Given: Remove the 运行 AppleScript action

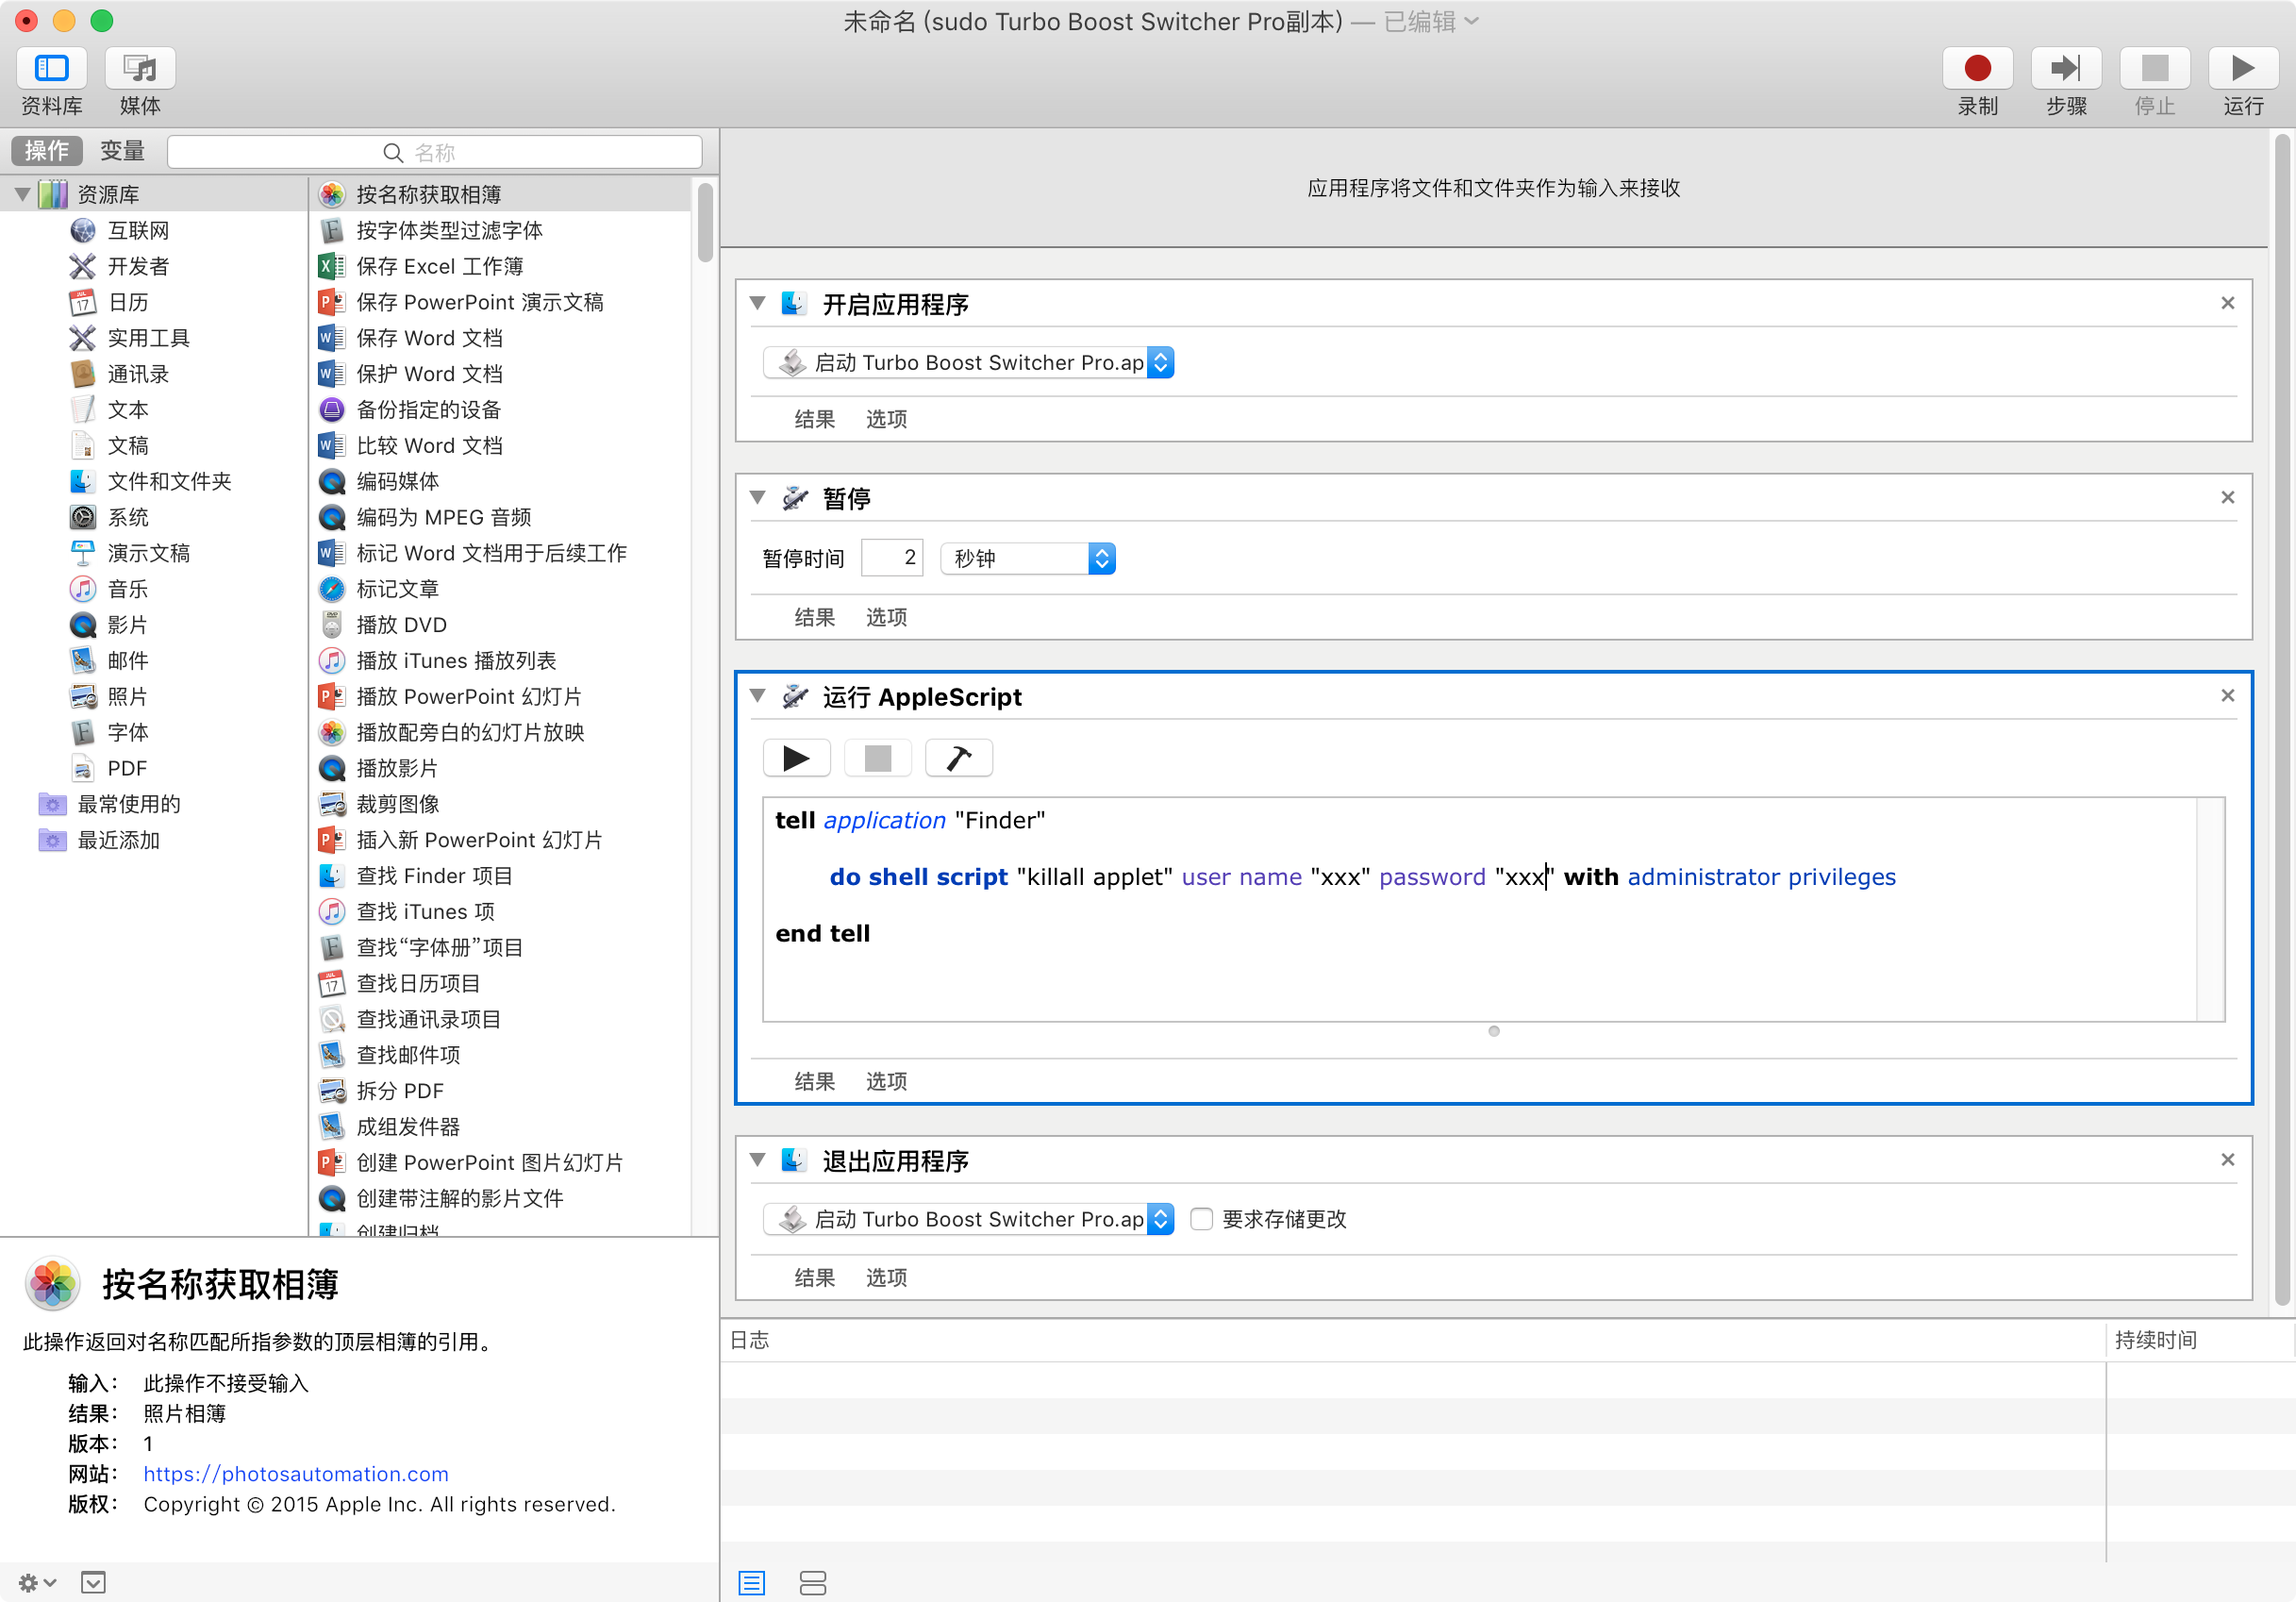Looking at the screenshot, I should (x=2227, y=695).
